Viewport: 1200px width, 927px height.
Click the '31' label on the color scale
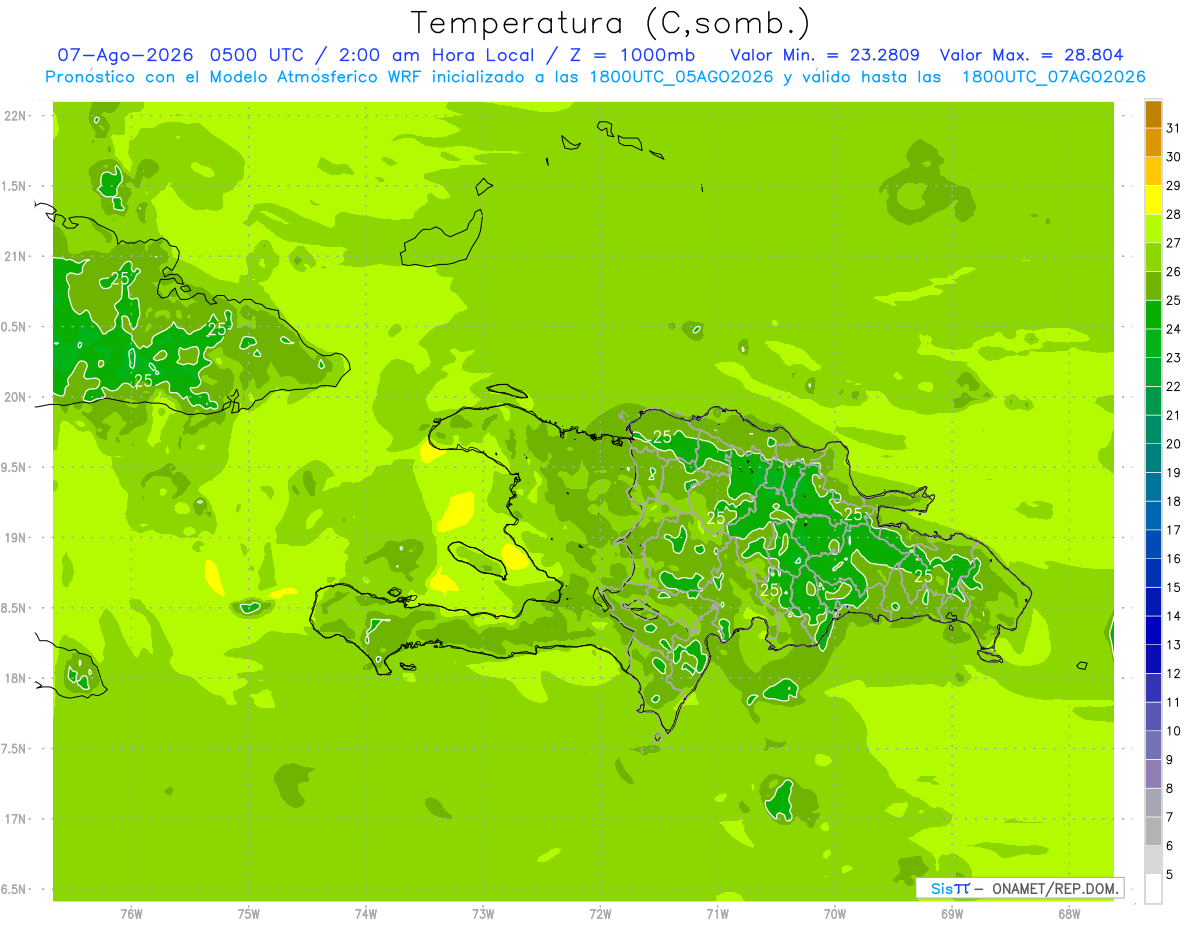(x=1173, y=128)
